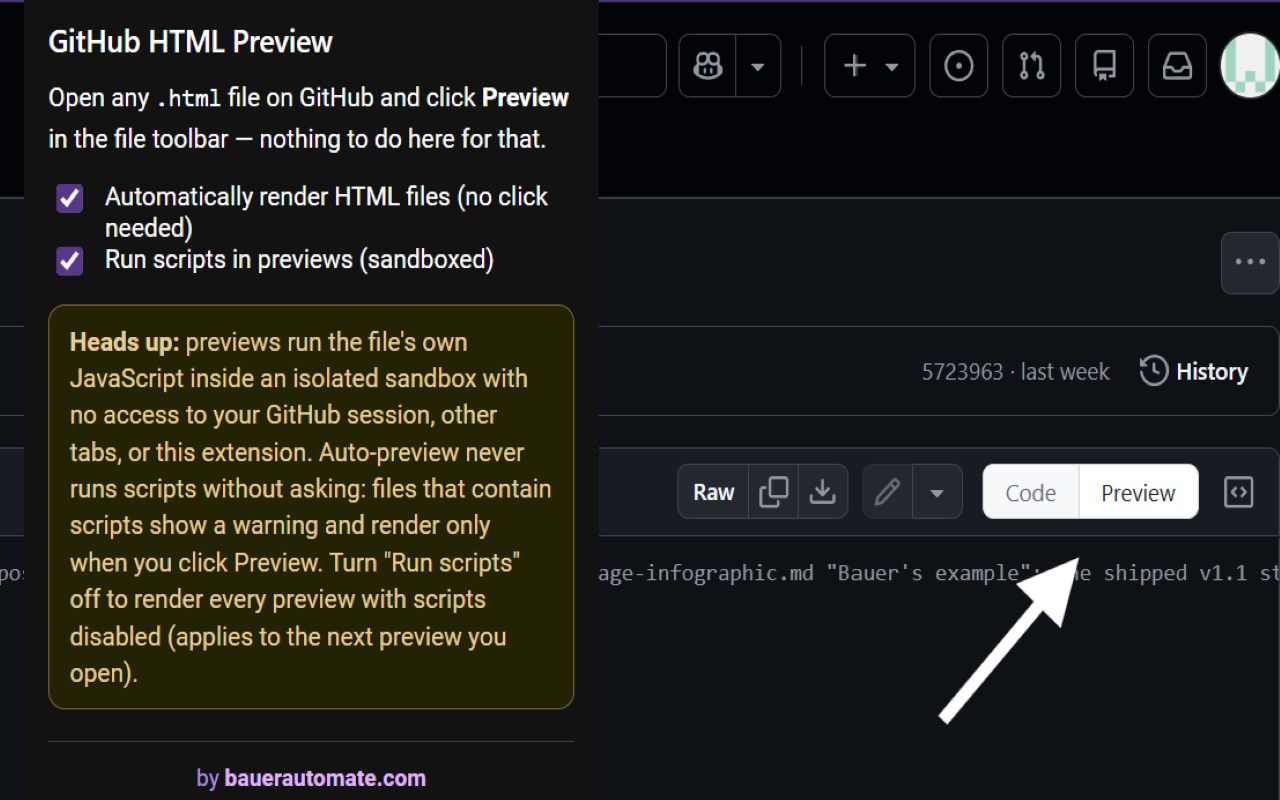Open the symbols panel icon
This screenshot has height=800, width=1280.
coord(1239,492)
